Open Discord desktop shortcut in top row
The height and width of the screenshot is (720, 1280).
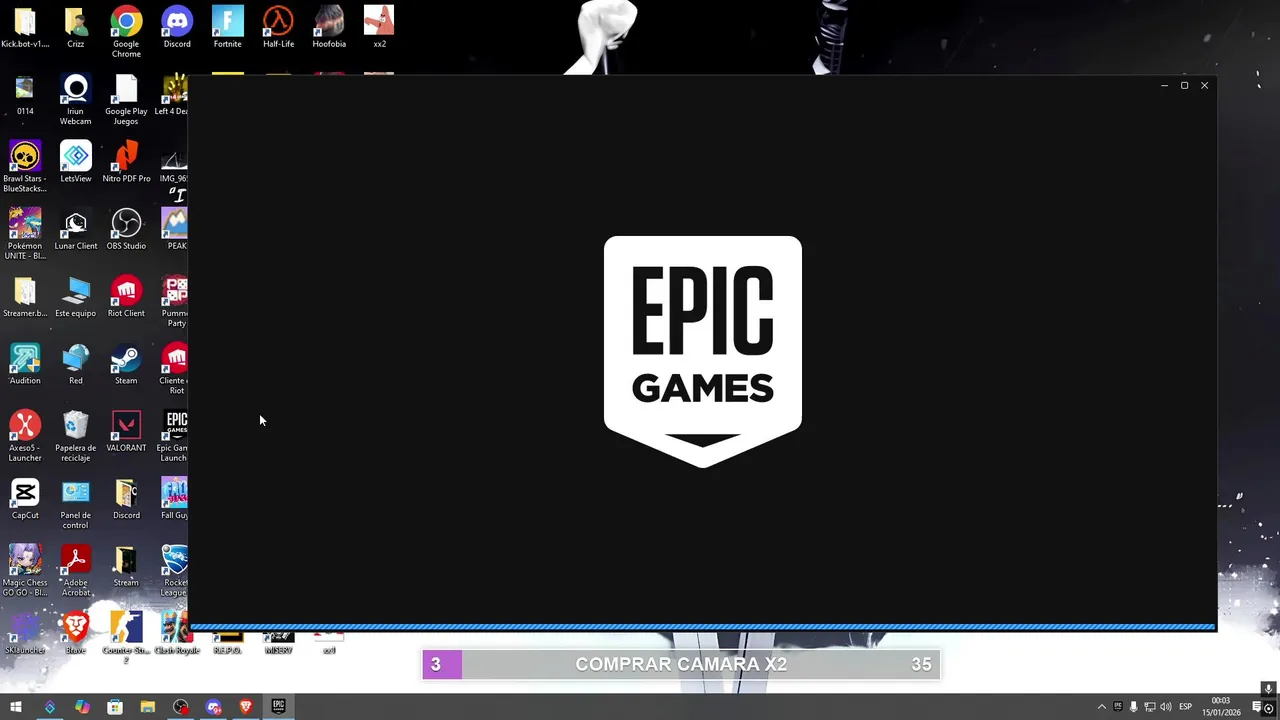click(x=177, y=28)
